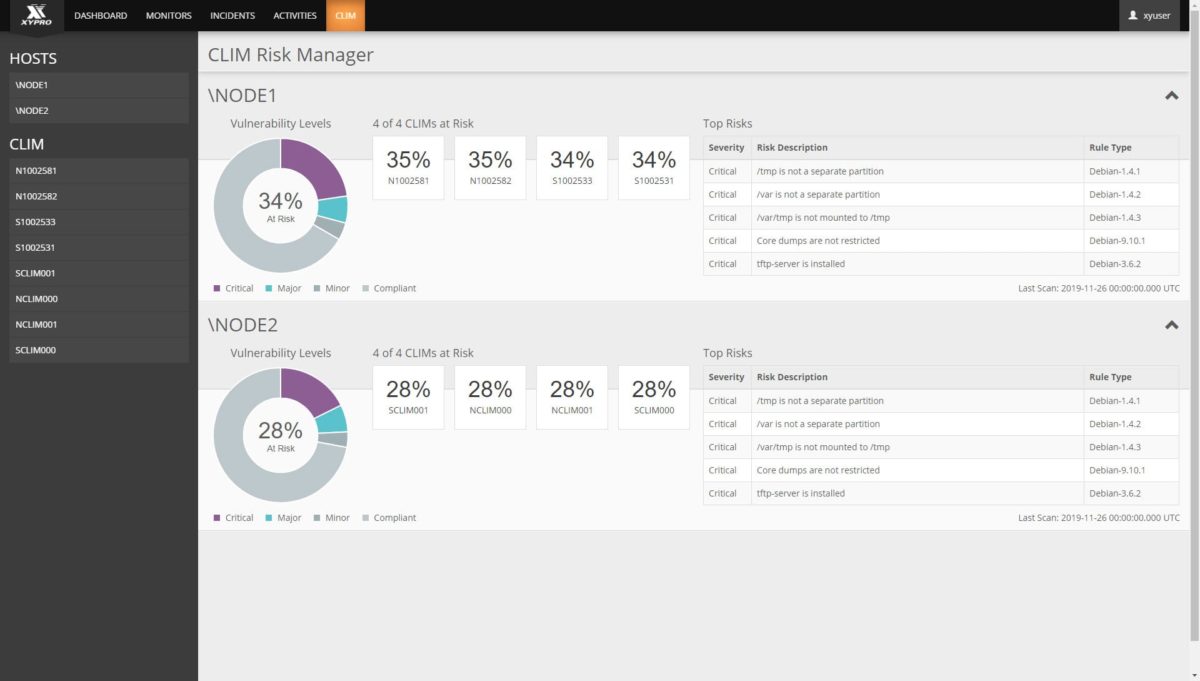Toggle the Critical legend swatch under \NODE1
This screenshot has width=1200, height=681.
217,289
